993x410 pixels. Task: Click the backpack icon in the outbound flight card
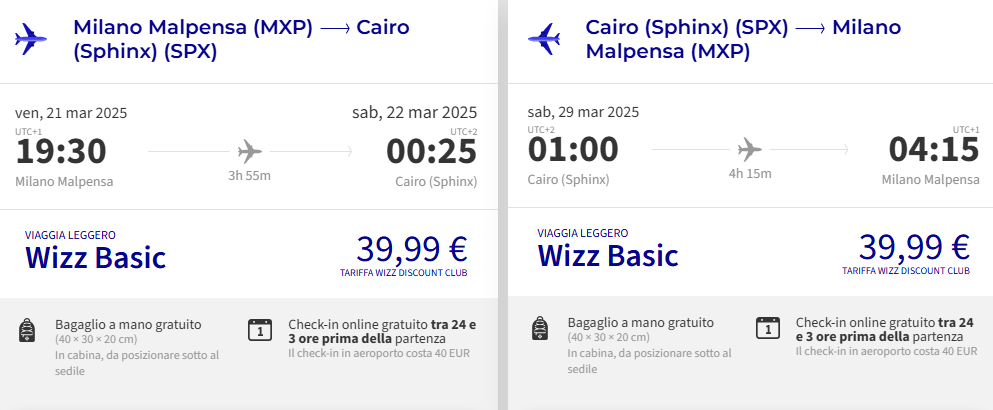(x=27, y=330)
